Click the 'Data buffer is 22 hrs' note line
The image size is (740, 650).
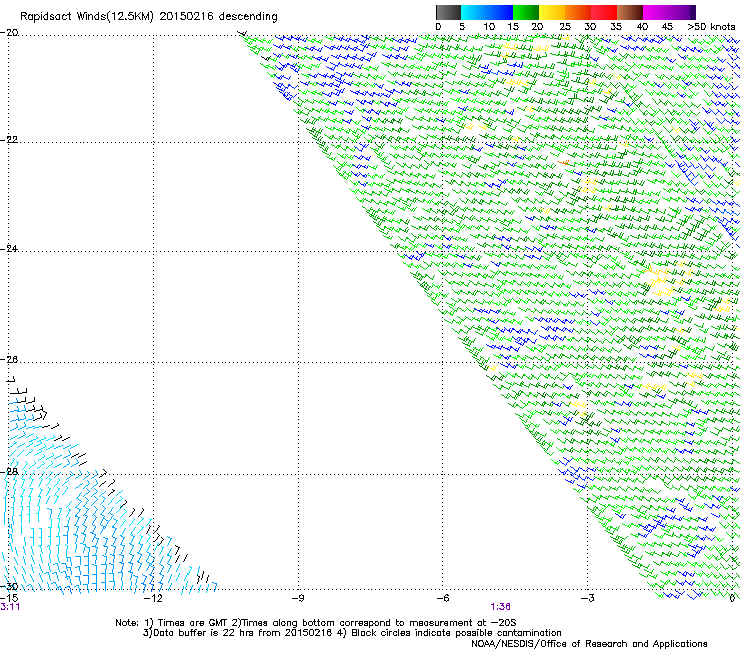(x=352, y=633)
